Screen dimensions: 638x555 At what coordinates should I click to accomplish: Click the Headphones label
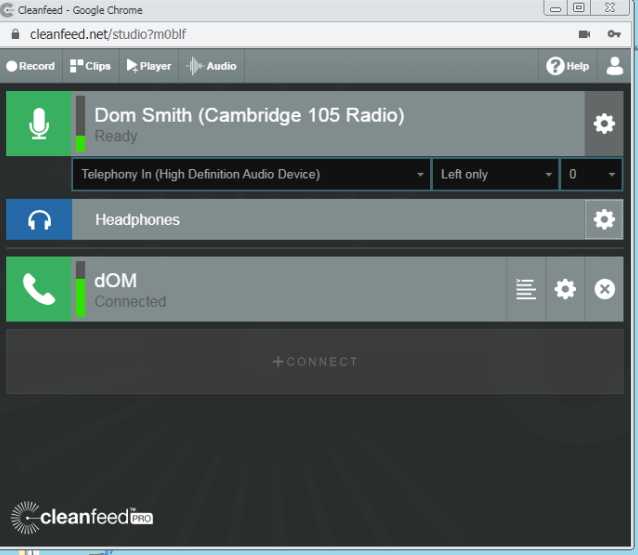137,220
